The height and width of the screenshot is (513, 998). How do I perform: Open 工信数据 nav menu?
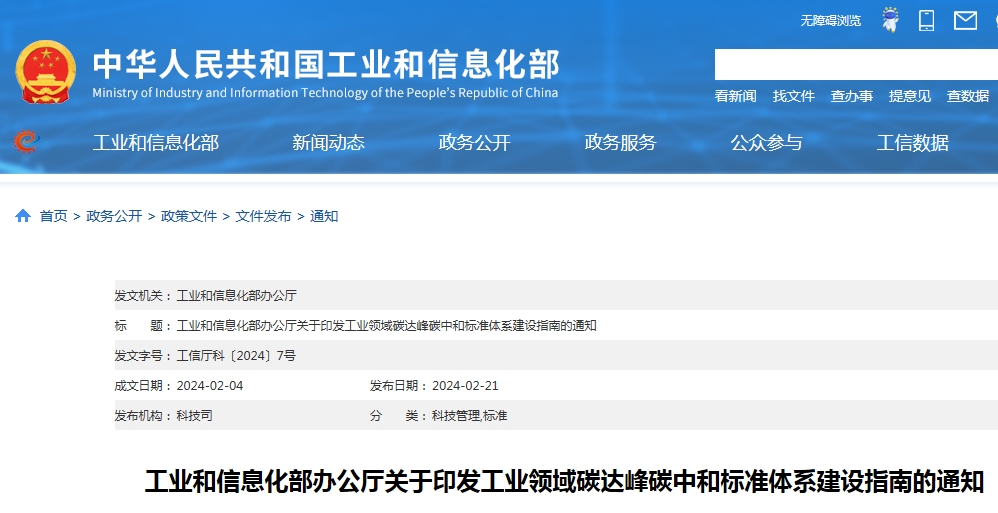[x=912, y=143]
